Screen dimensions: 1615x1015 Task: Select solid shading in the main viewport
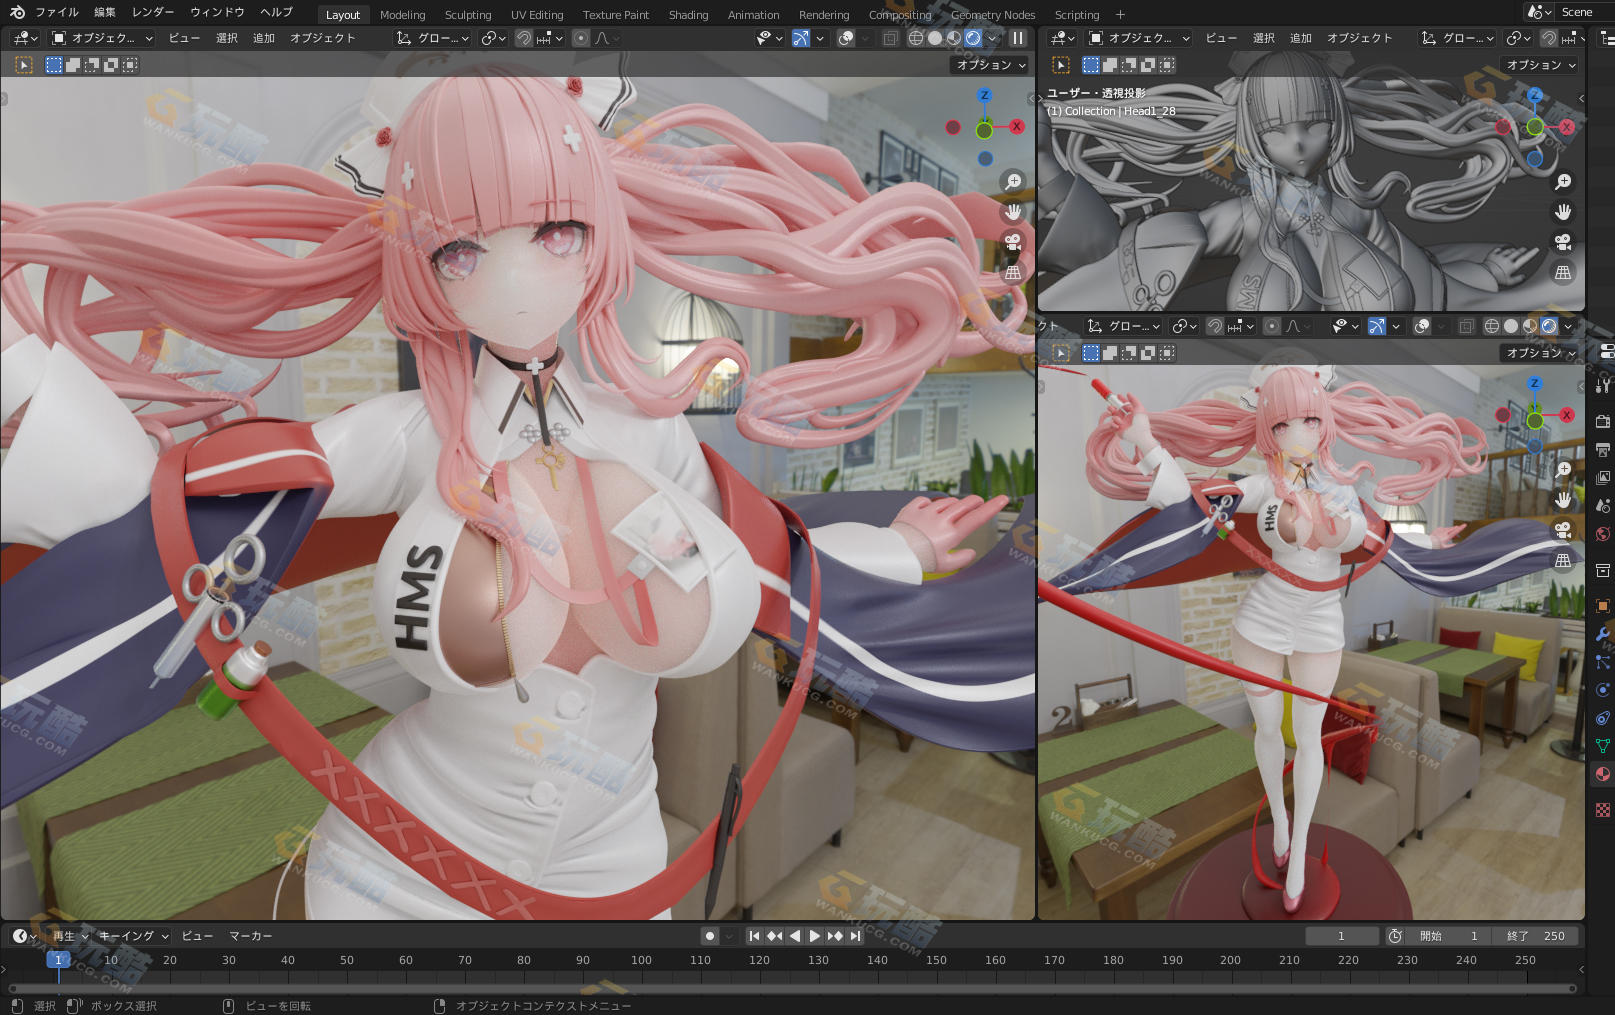click(x=935, y=38)
